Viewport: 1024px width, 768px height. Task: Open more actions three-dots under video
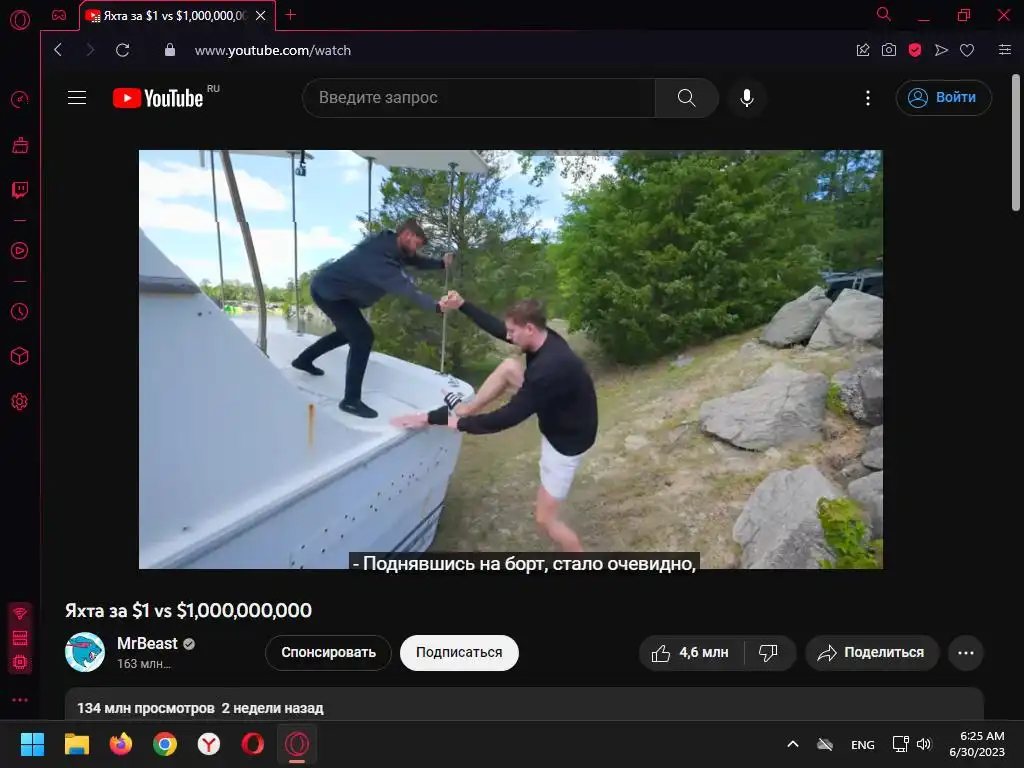point(966,652)
